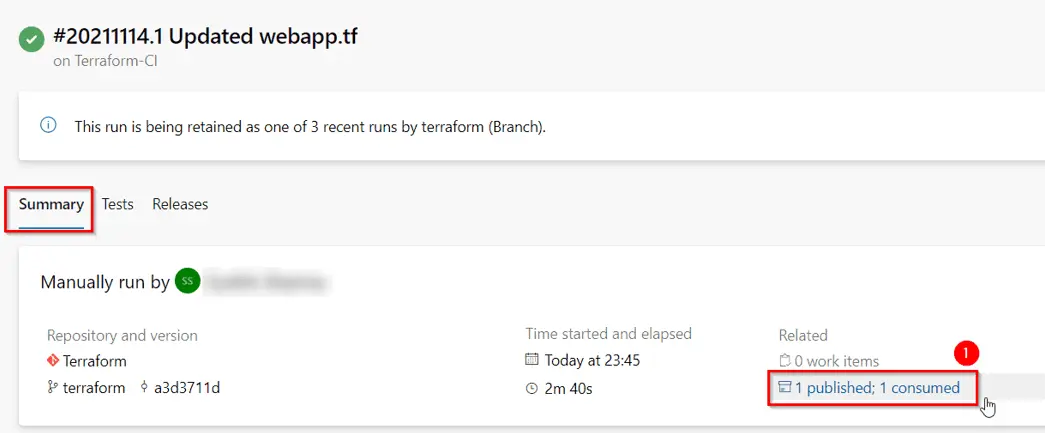
Task: Switch to the Tests tab
Action: pos(117,204)
